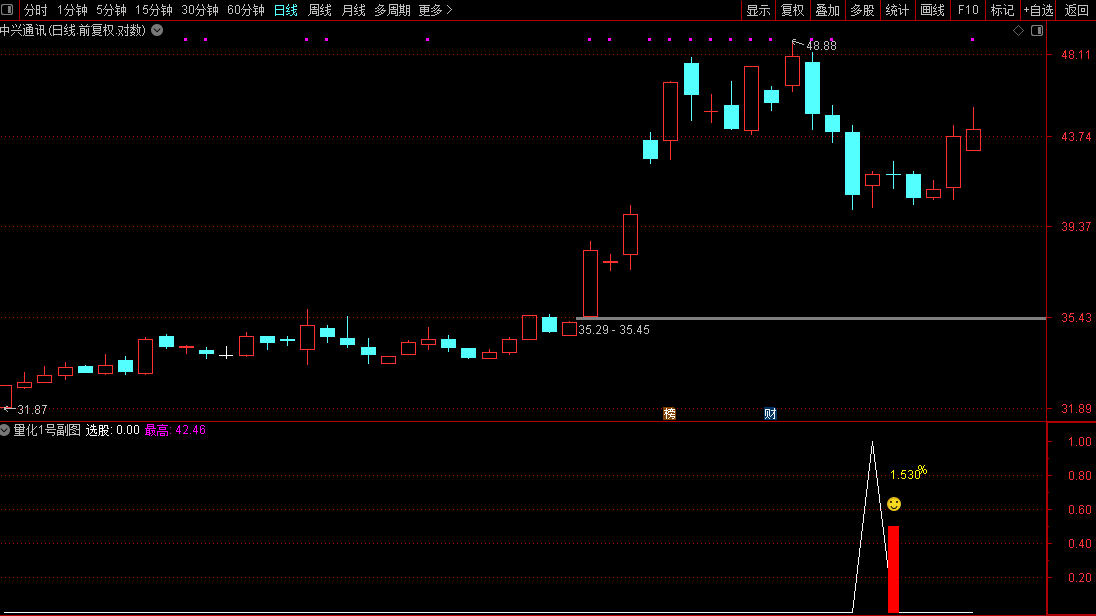This screenshot has width=1096, height=616.
Task: Select the 60分钟 period tab
Action: [246, 10]
